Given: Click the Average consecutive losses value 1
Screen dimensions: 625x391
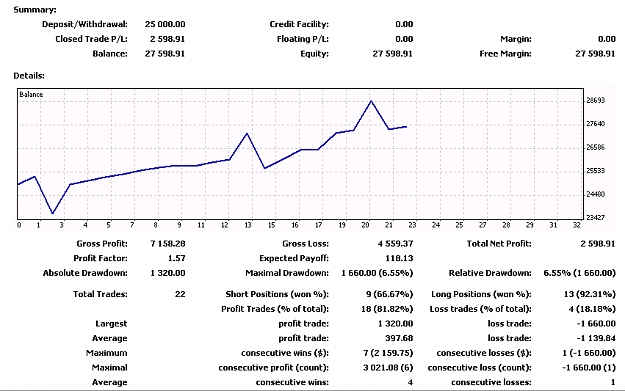Looking at the screenshot, I should tap(613, 382).
